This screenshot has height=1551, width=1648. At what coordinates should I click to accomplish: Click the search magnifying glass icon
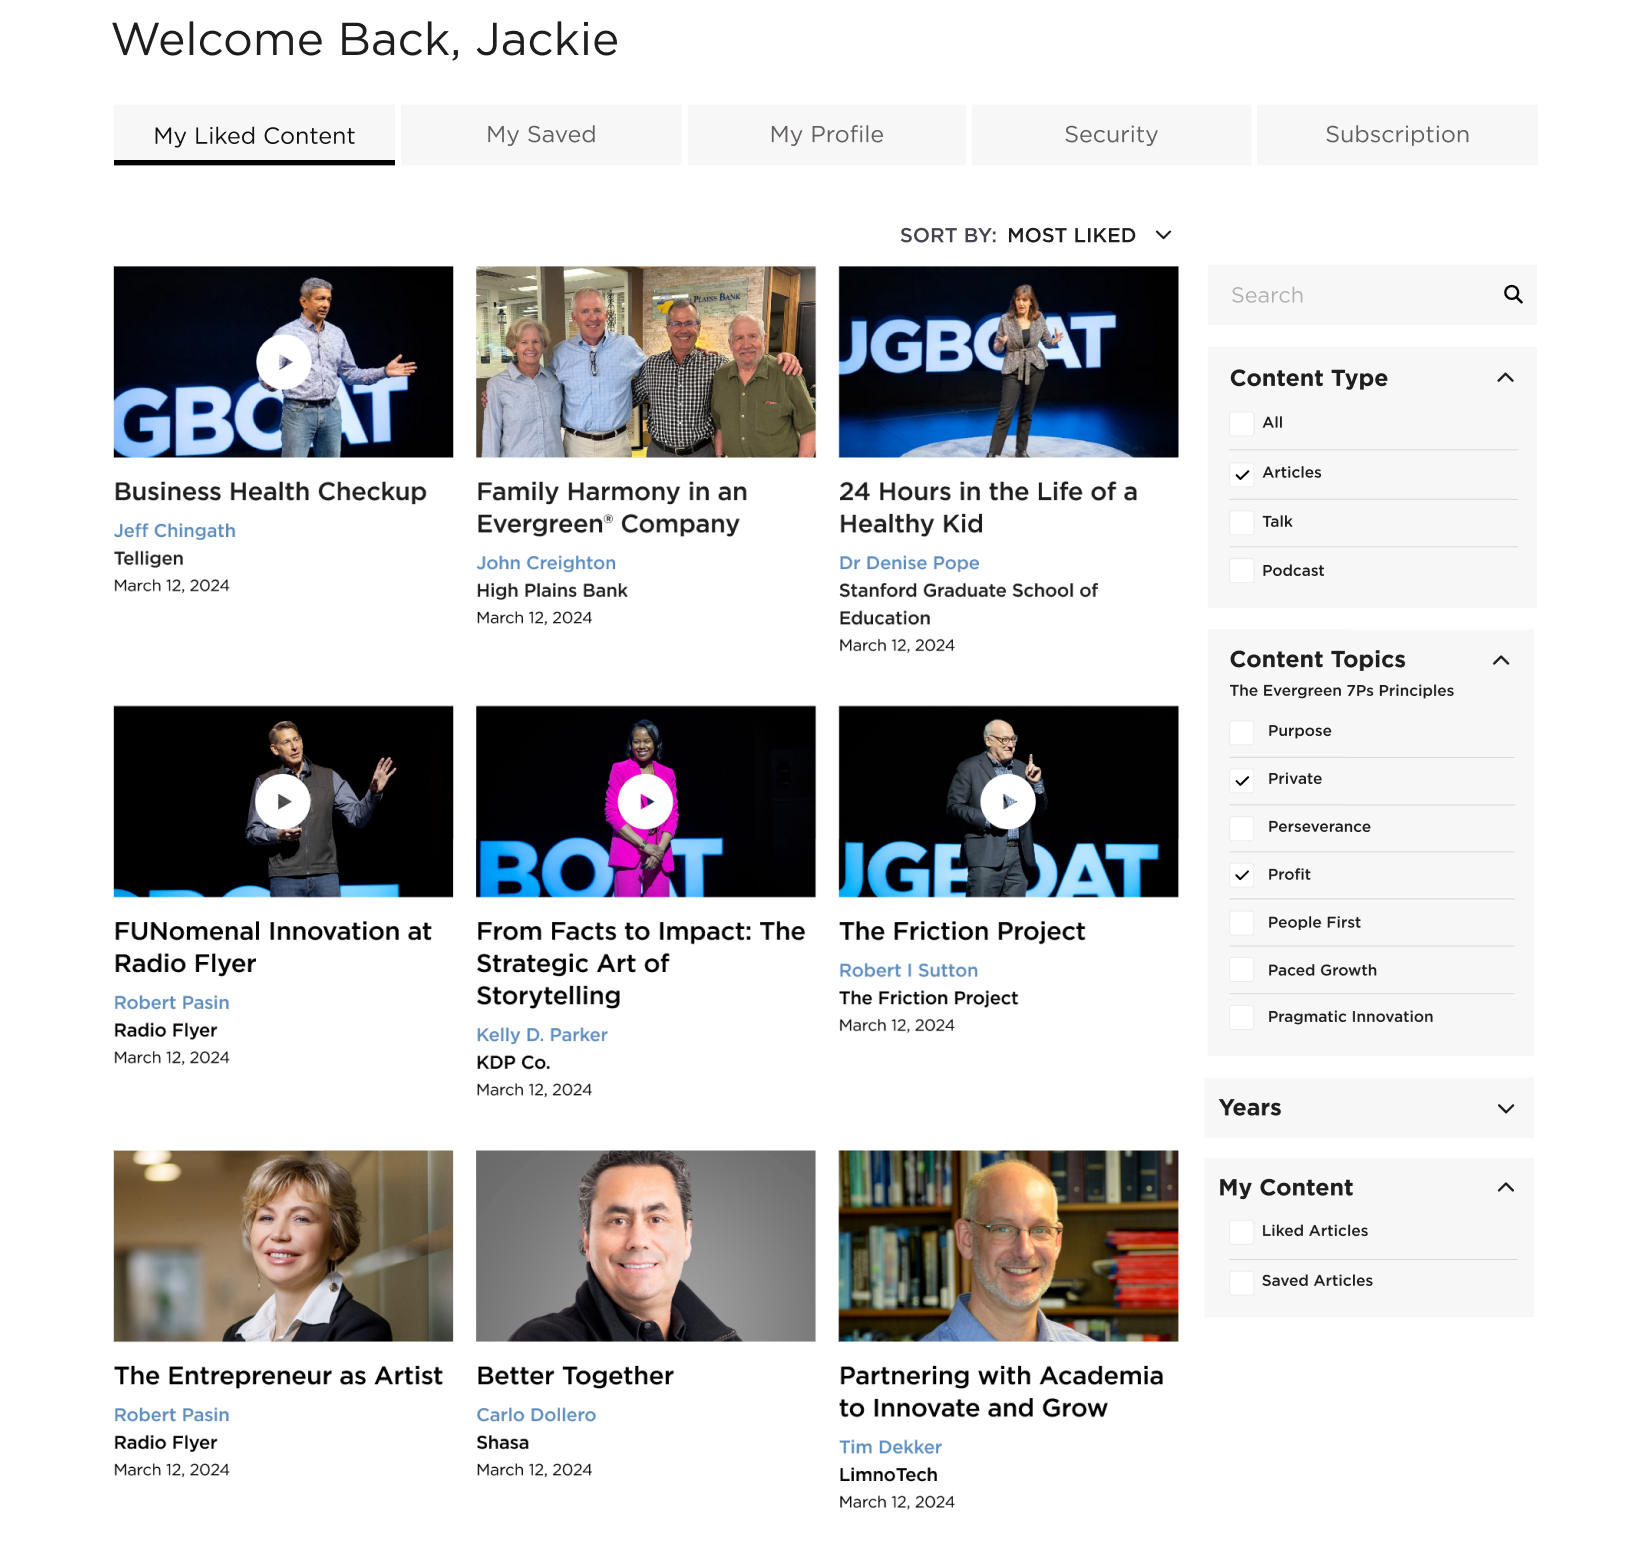tap(1513, 294)
